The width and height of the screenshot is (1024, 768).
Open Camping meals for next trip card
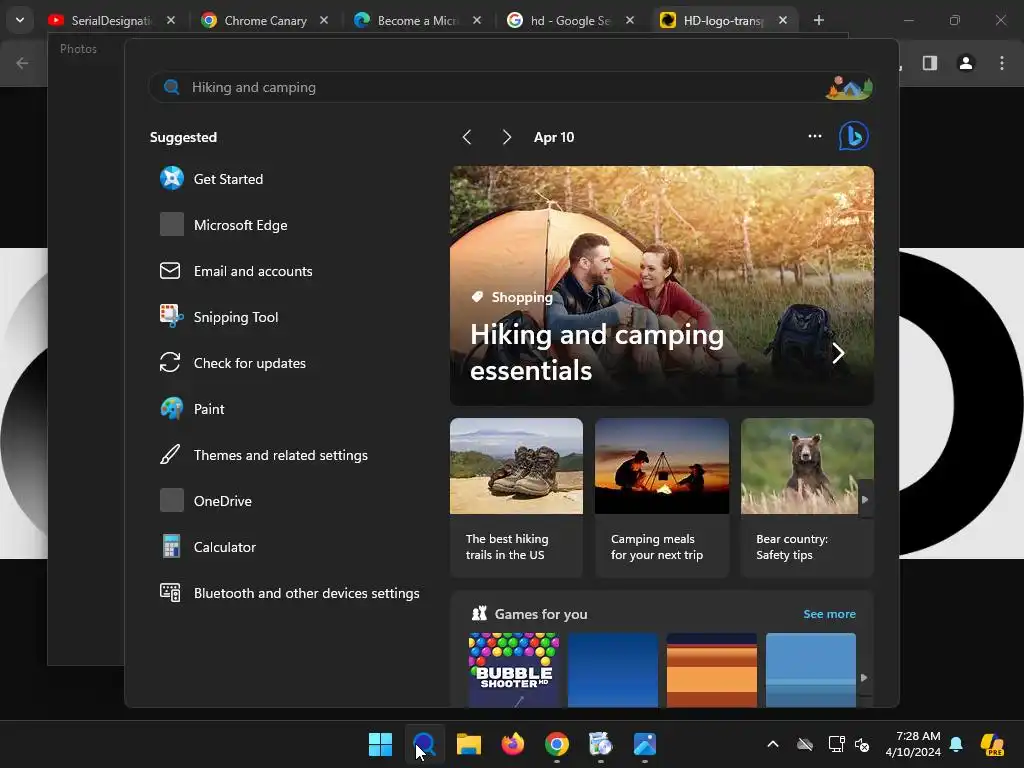[662, 498]
